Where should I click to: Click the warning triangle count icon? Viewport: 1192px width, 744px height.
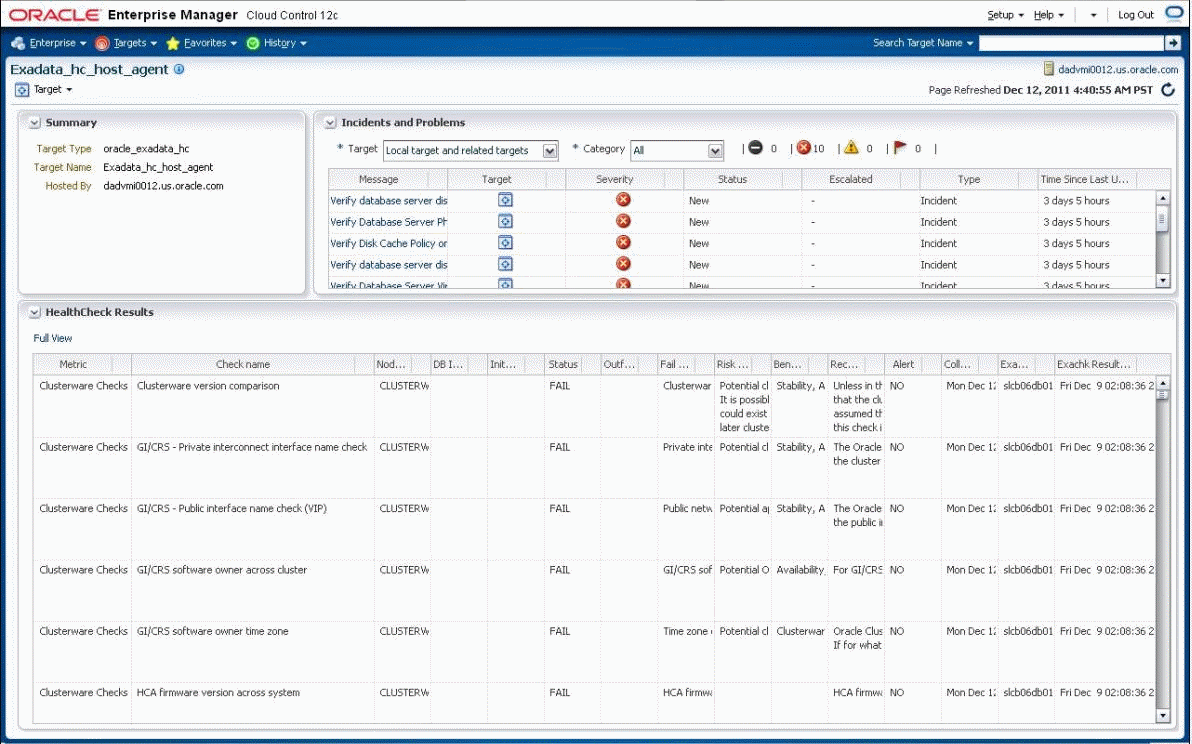pyautogui.click(x=851, y=148)
